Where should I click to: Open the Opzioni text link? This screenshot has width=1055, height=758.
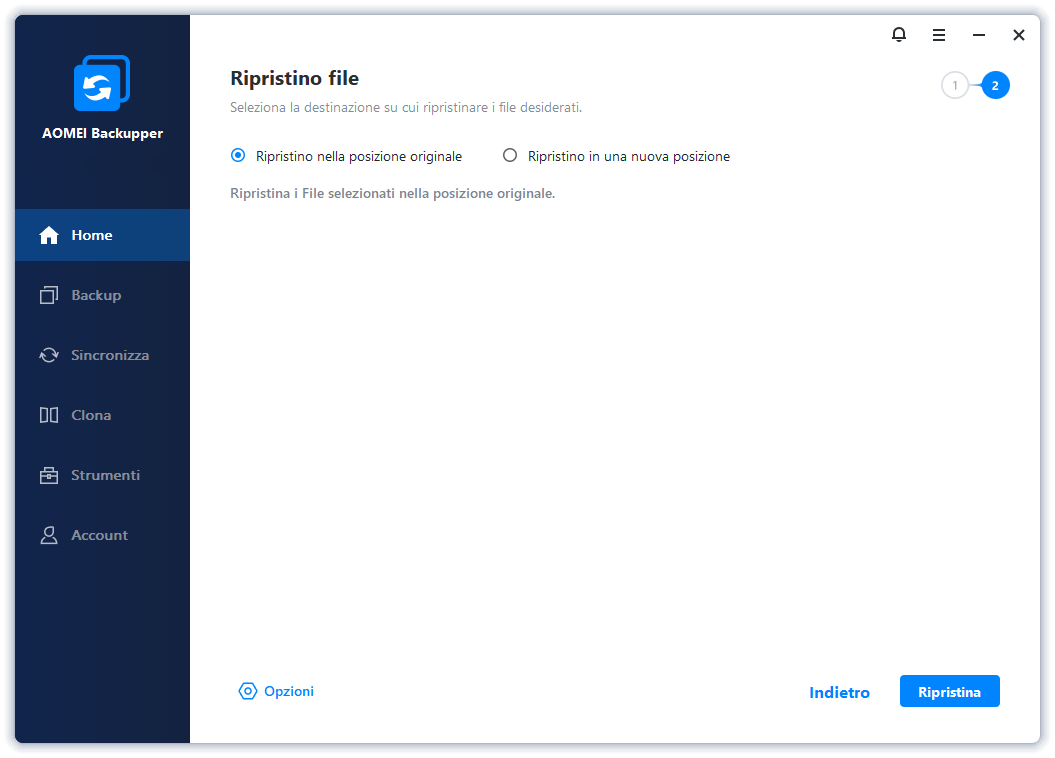[x=289, y=691]
